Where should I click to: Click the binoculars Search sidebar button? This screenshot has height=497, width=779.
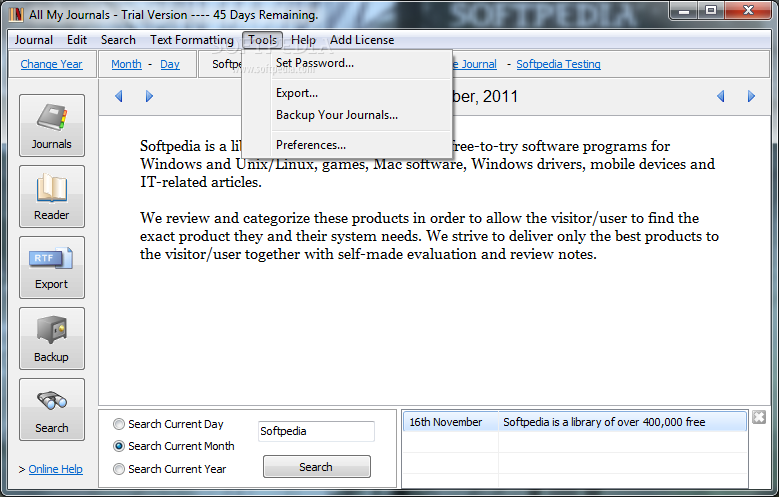click(52, 410)
